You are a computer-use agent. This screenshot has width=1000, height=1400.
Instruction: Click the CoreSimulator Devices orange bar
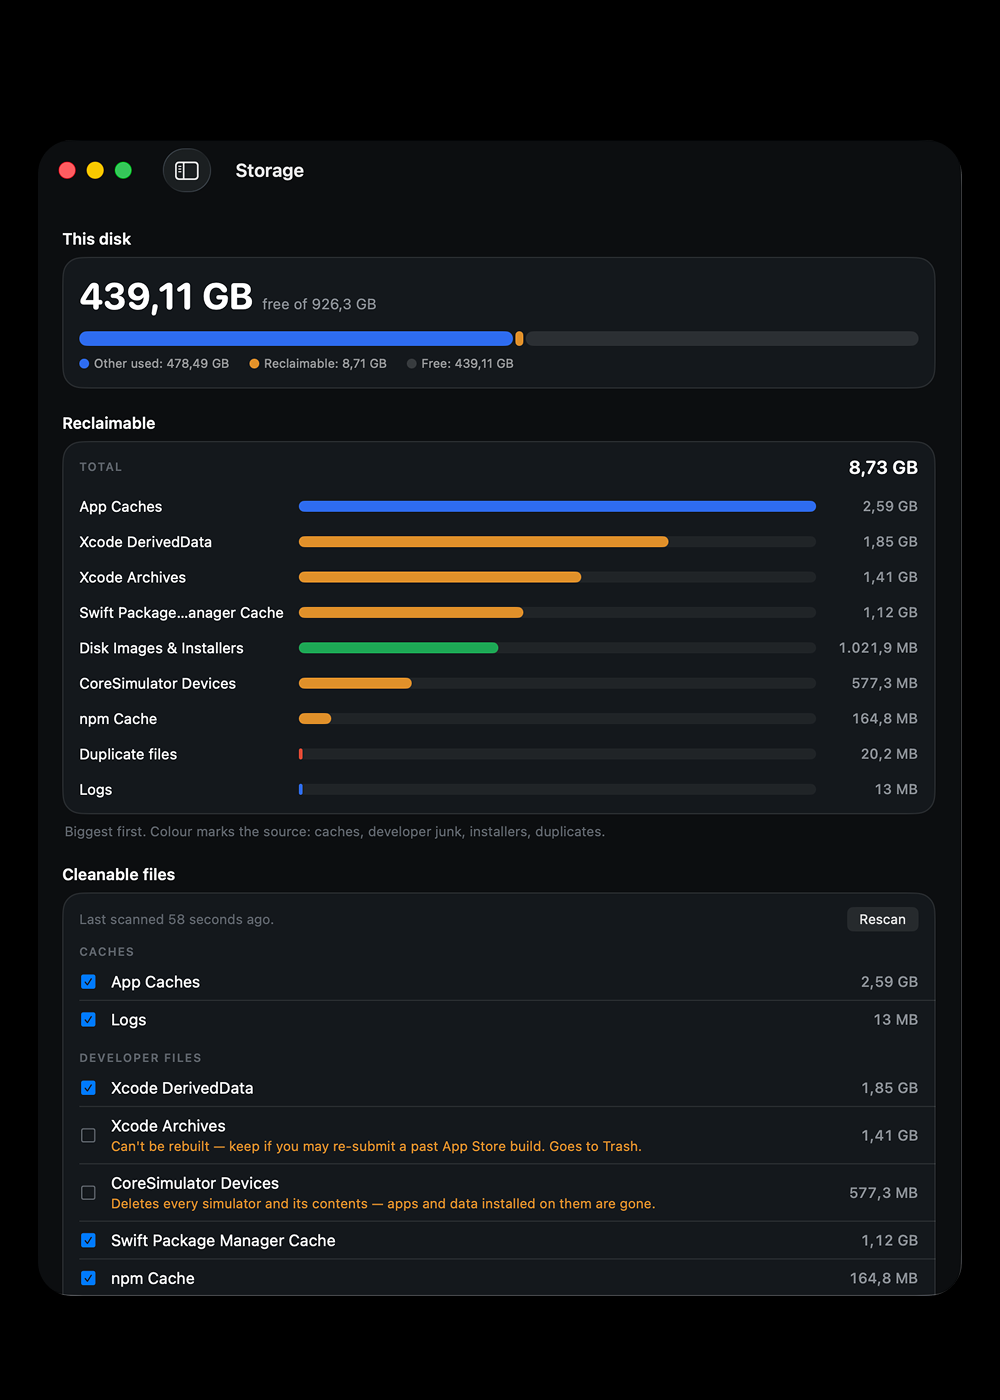click(355, 684)
